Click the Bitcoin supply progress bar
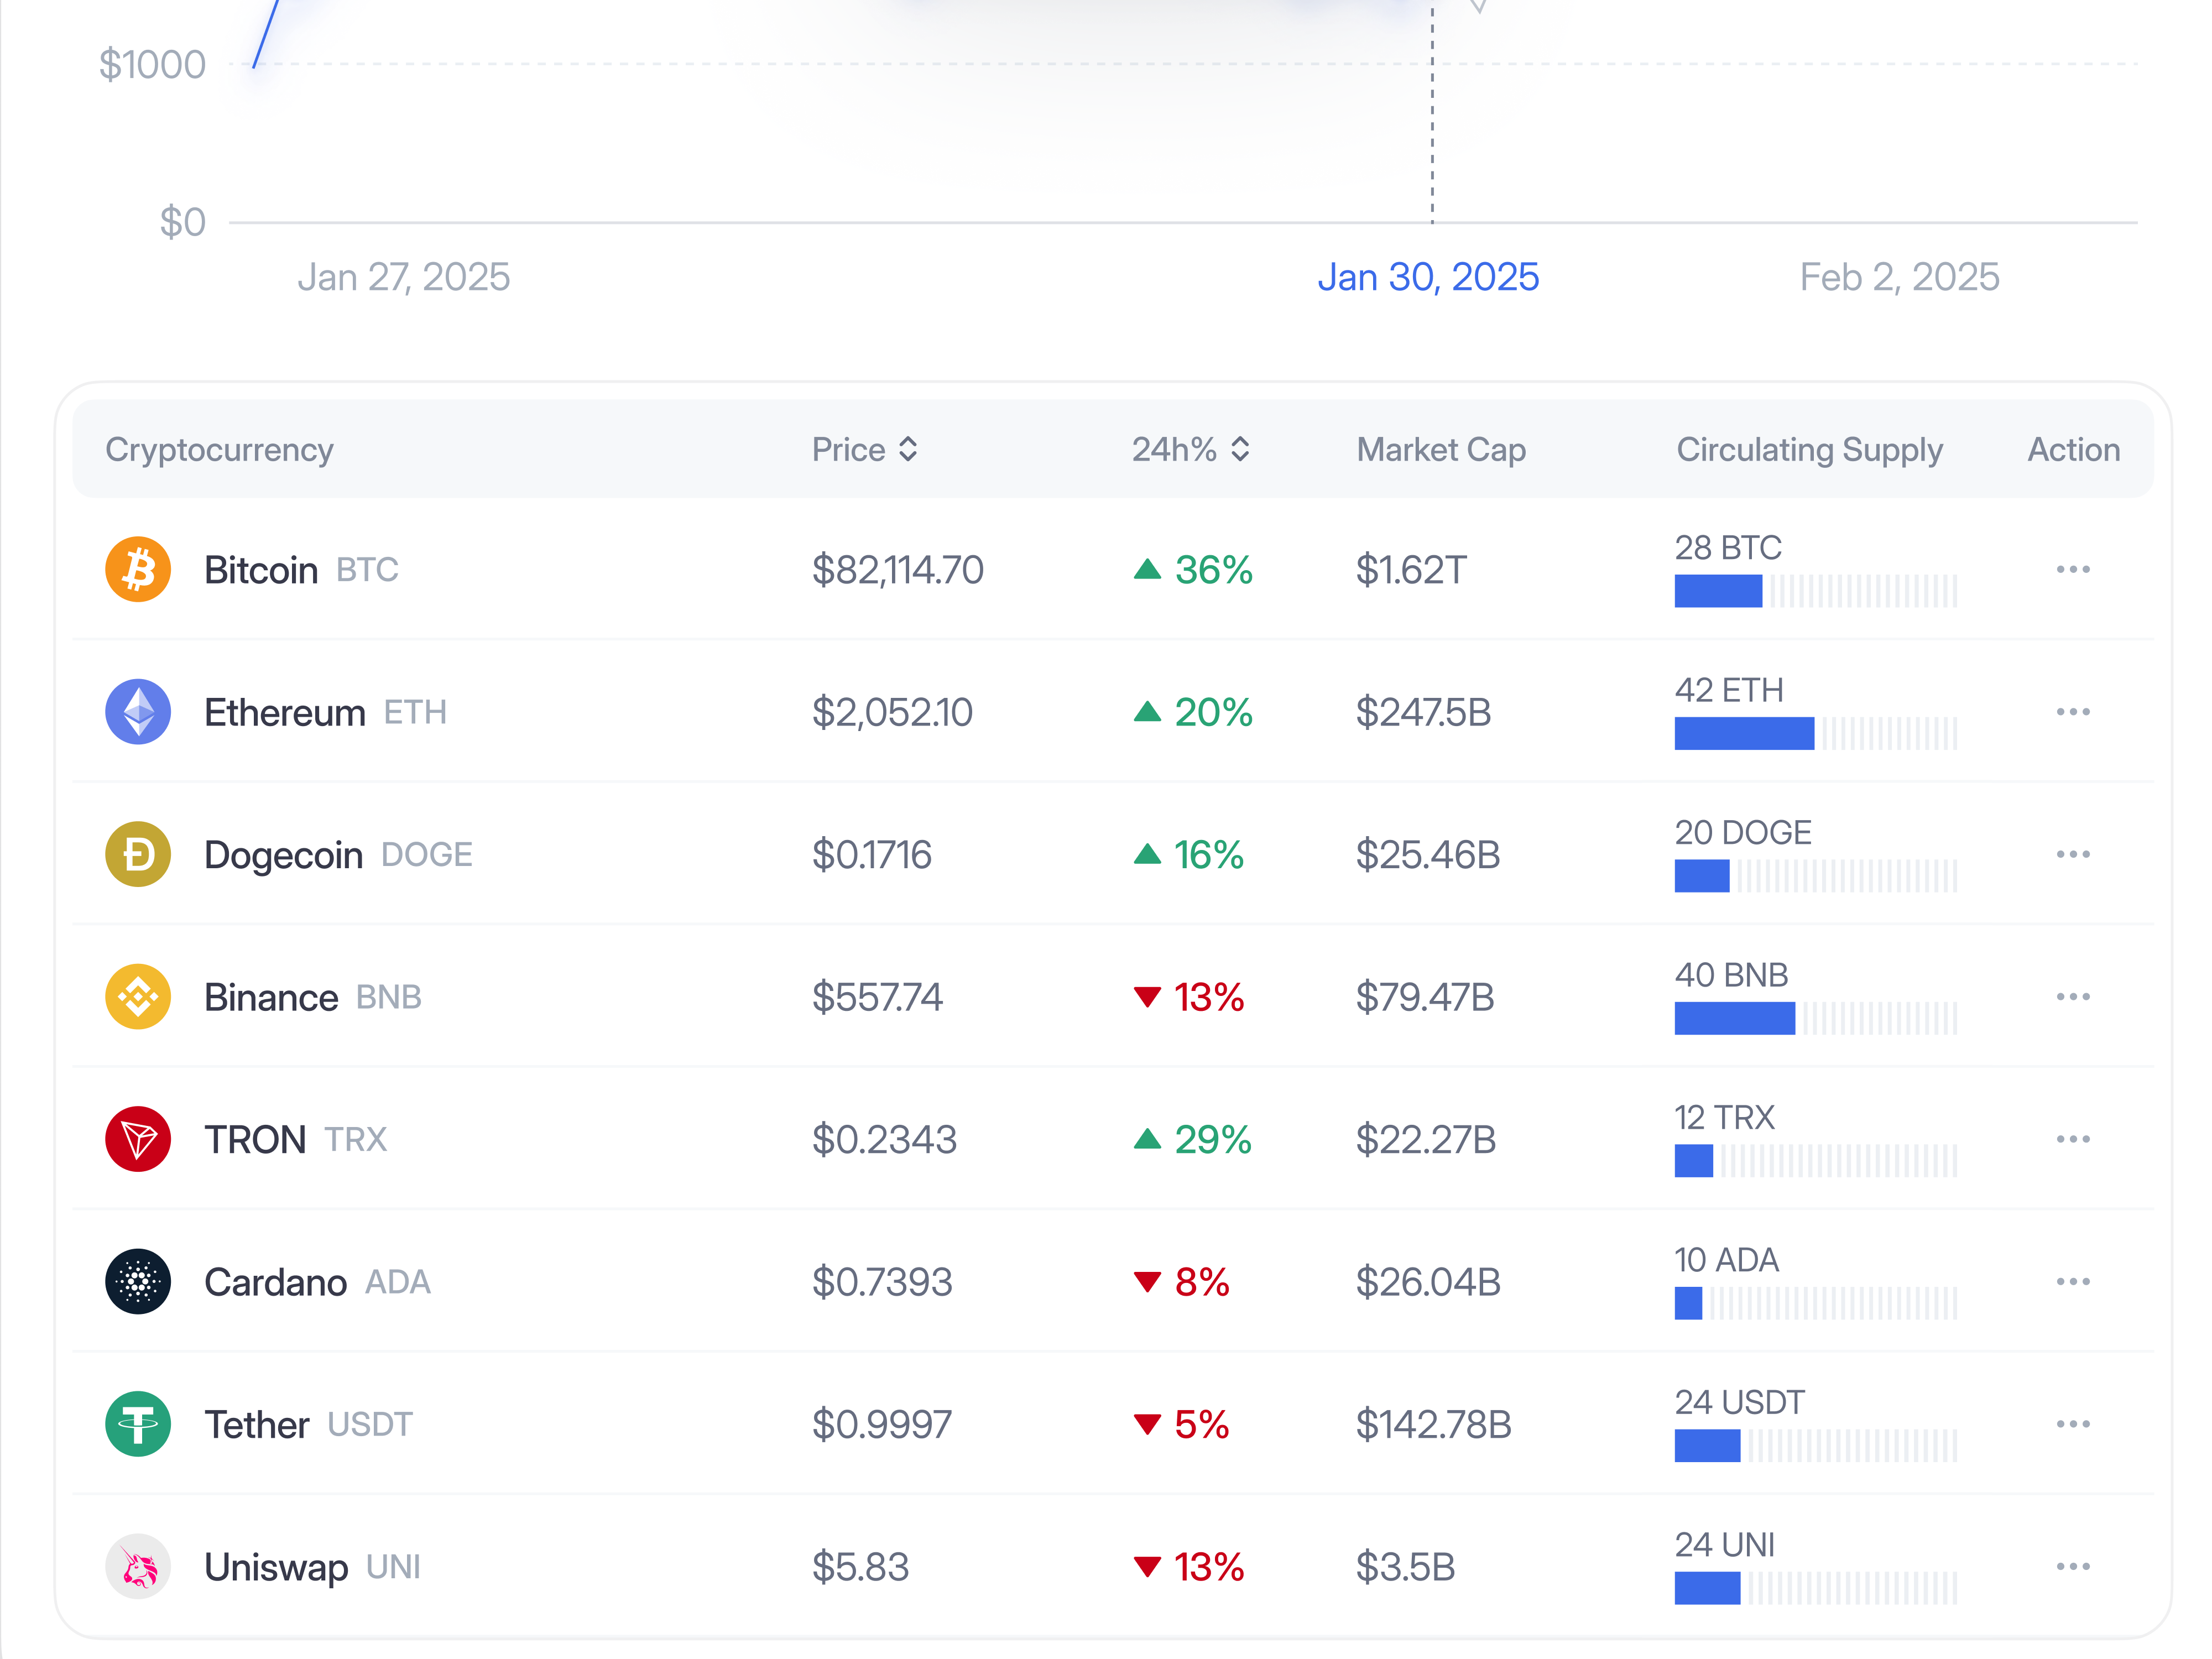 [1816, 591]
